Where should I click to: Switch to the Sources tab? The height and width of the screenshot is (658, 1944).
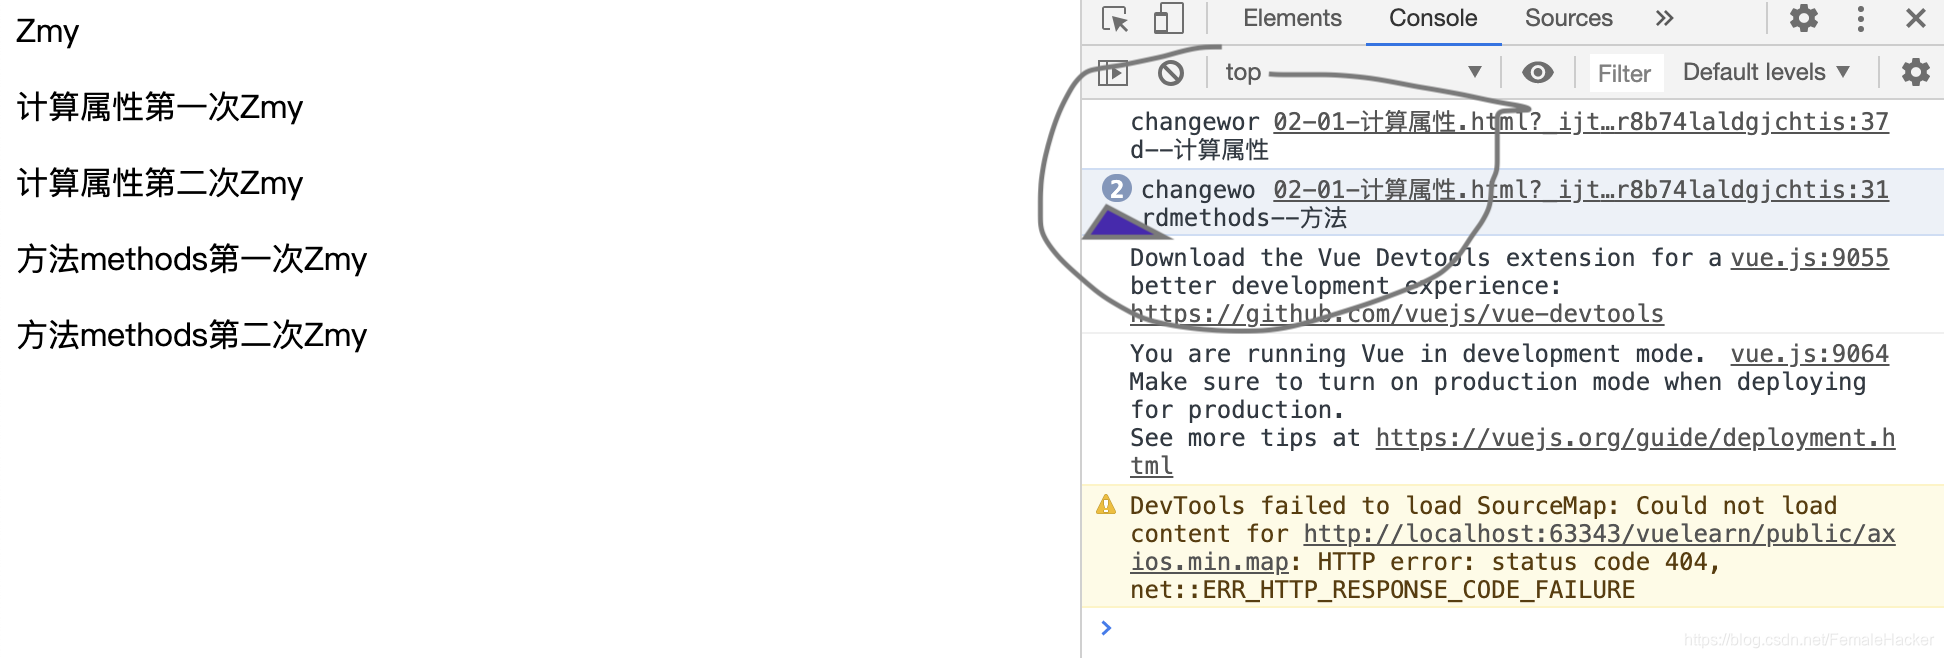click(1568, 18)
